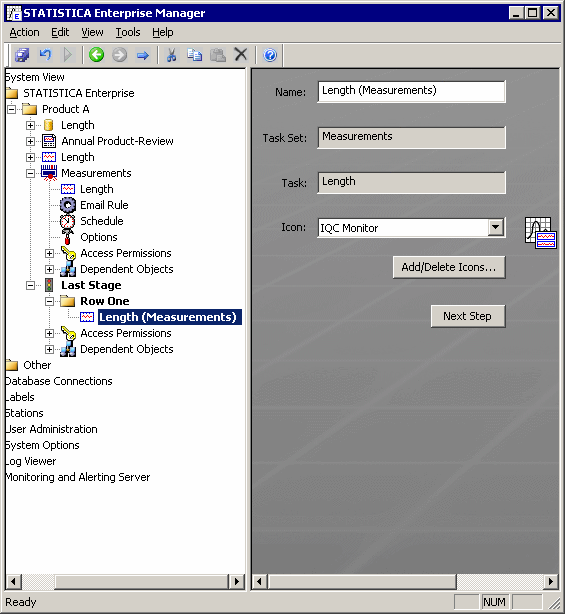The width and height of the screenshot is (565, 614).
Task: Click the green Back arrow toolbar icon
Action: pyautogui.click(x=96, y=55)
